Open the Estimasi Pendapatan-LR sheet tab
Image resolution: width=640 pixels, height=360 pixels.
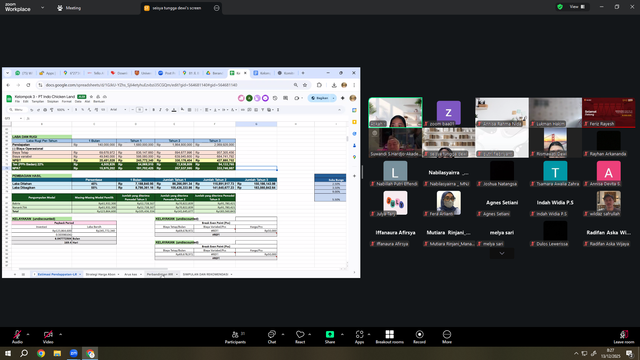[x=57, y=274]
